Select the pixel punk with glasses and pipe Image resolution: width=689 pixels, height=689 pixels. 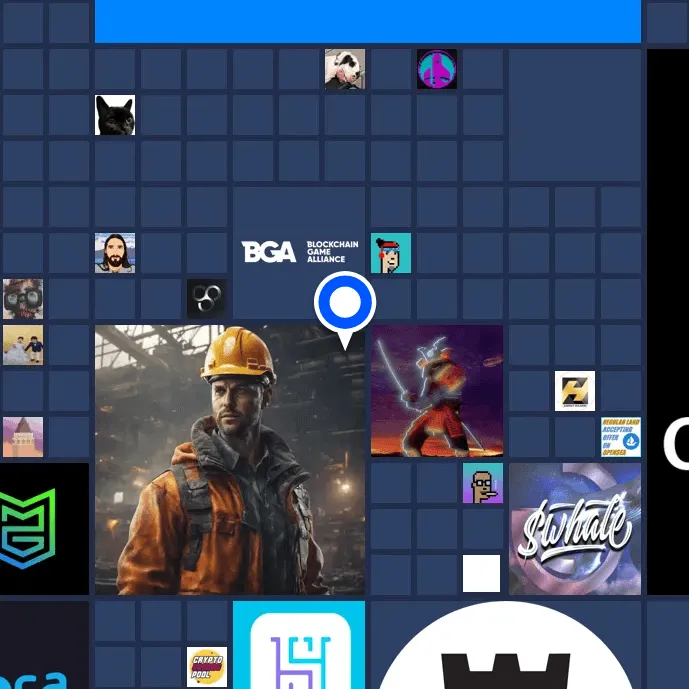(x=483, y=483)
